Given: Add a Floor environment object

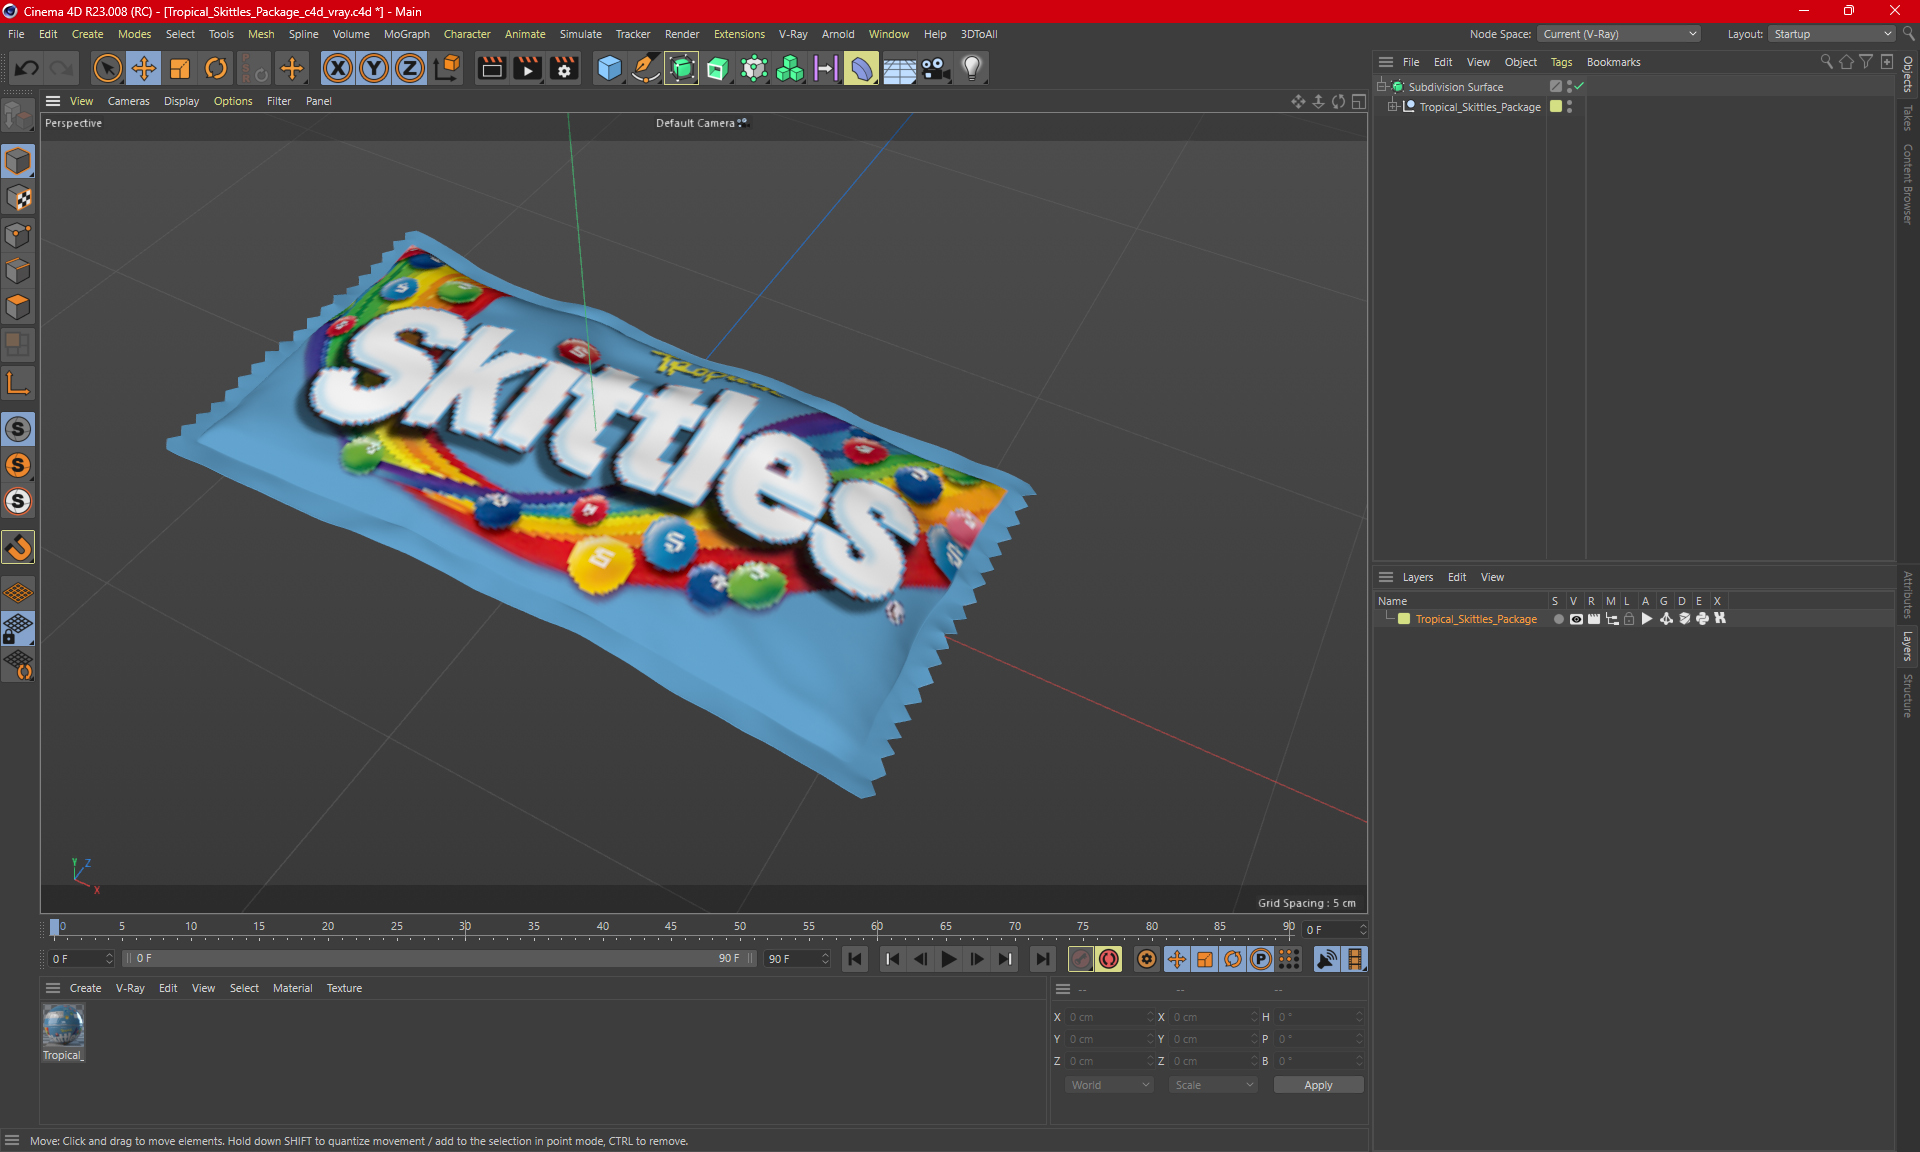Looking at the screenshot, I should (x=899, y=68).
